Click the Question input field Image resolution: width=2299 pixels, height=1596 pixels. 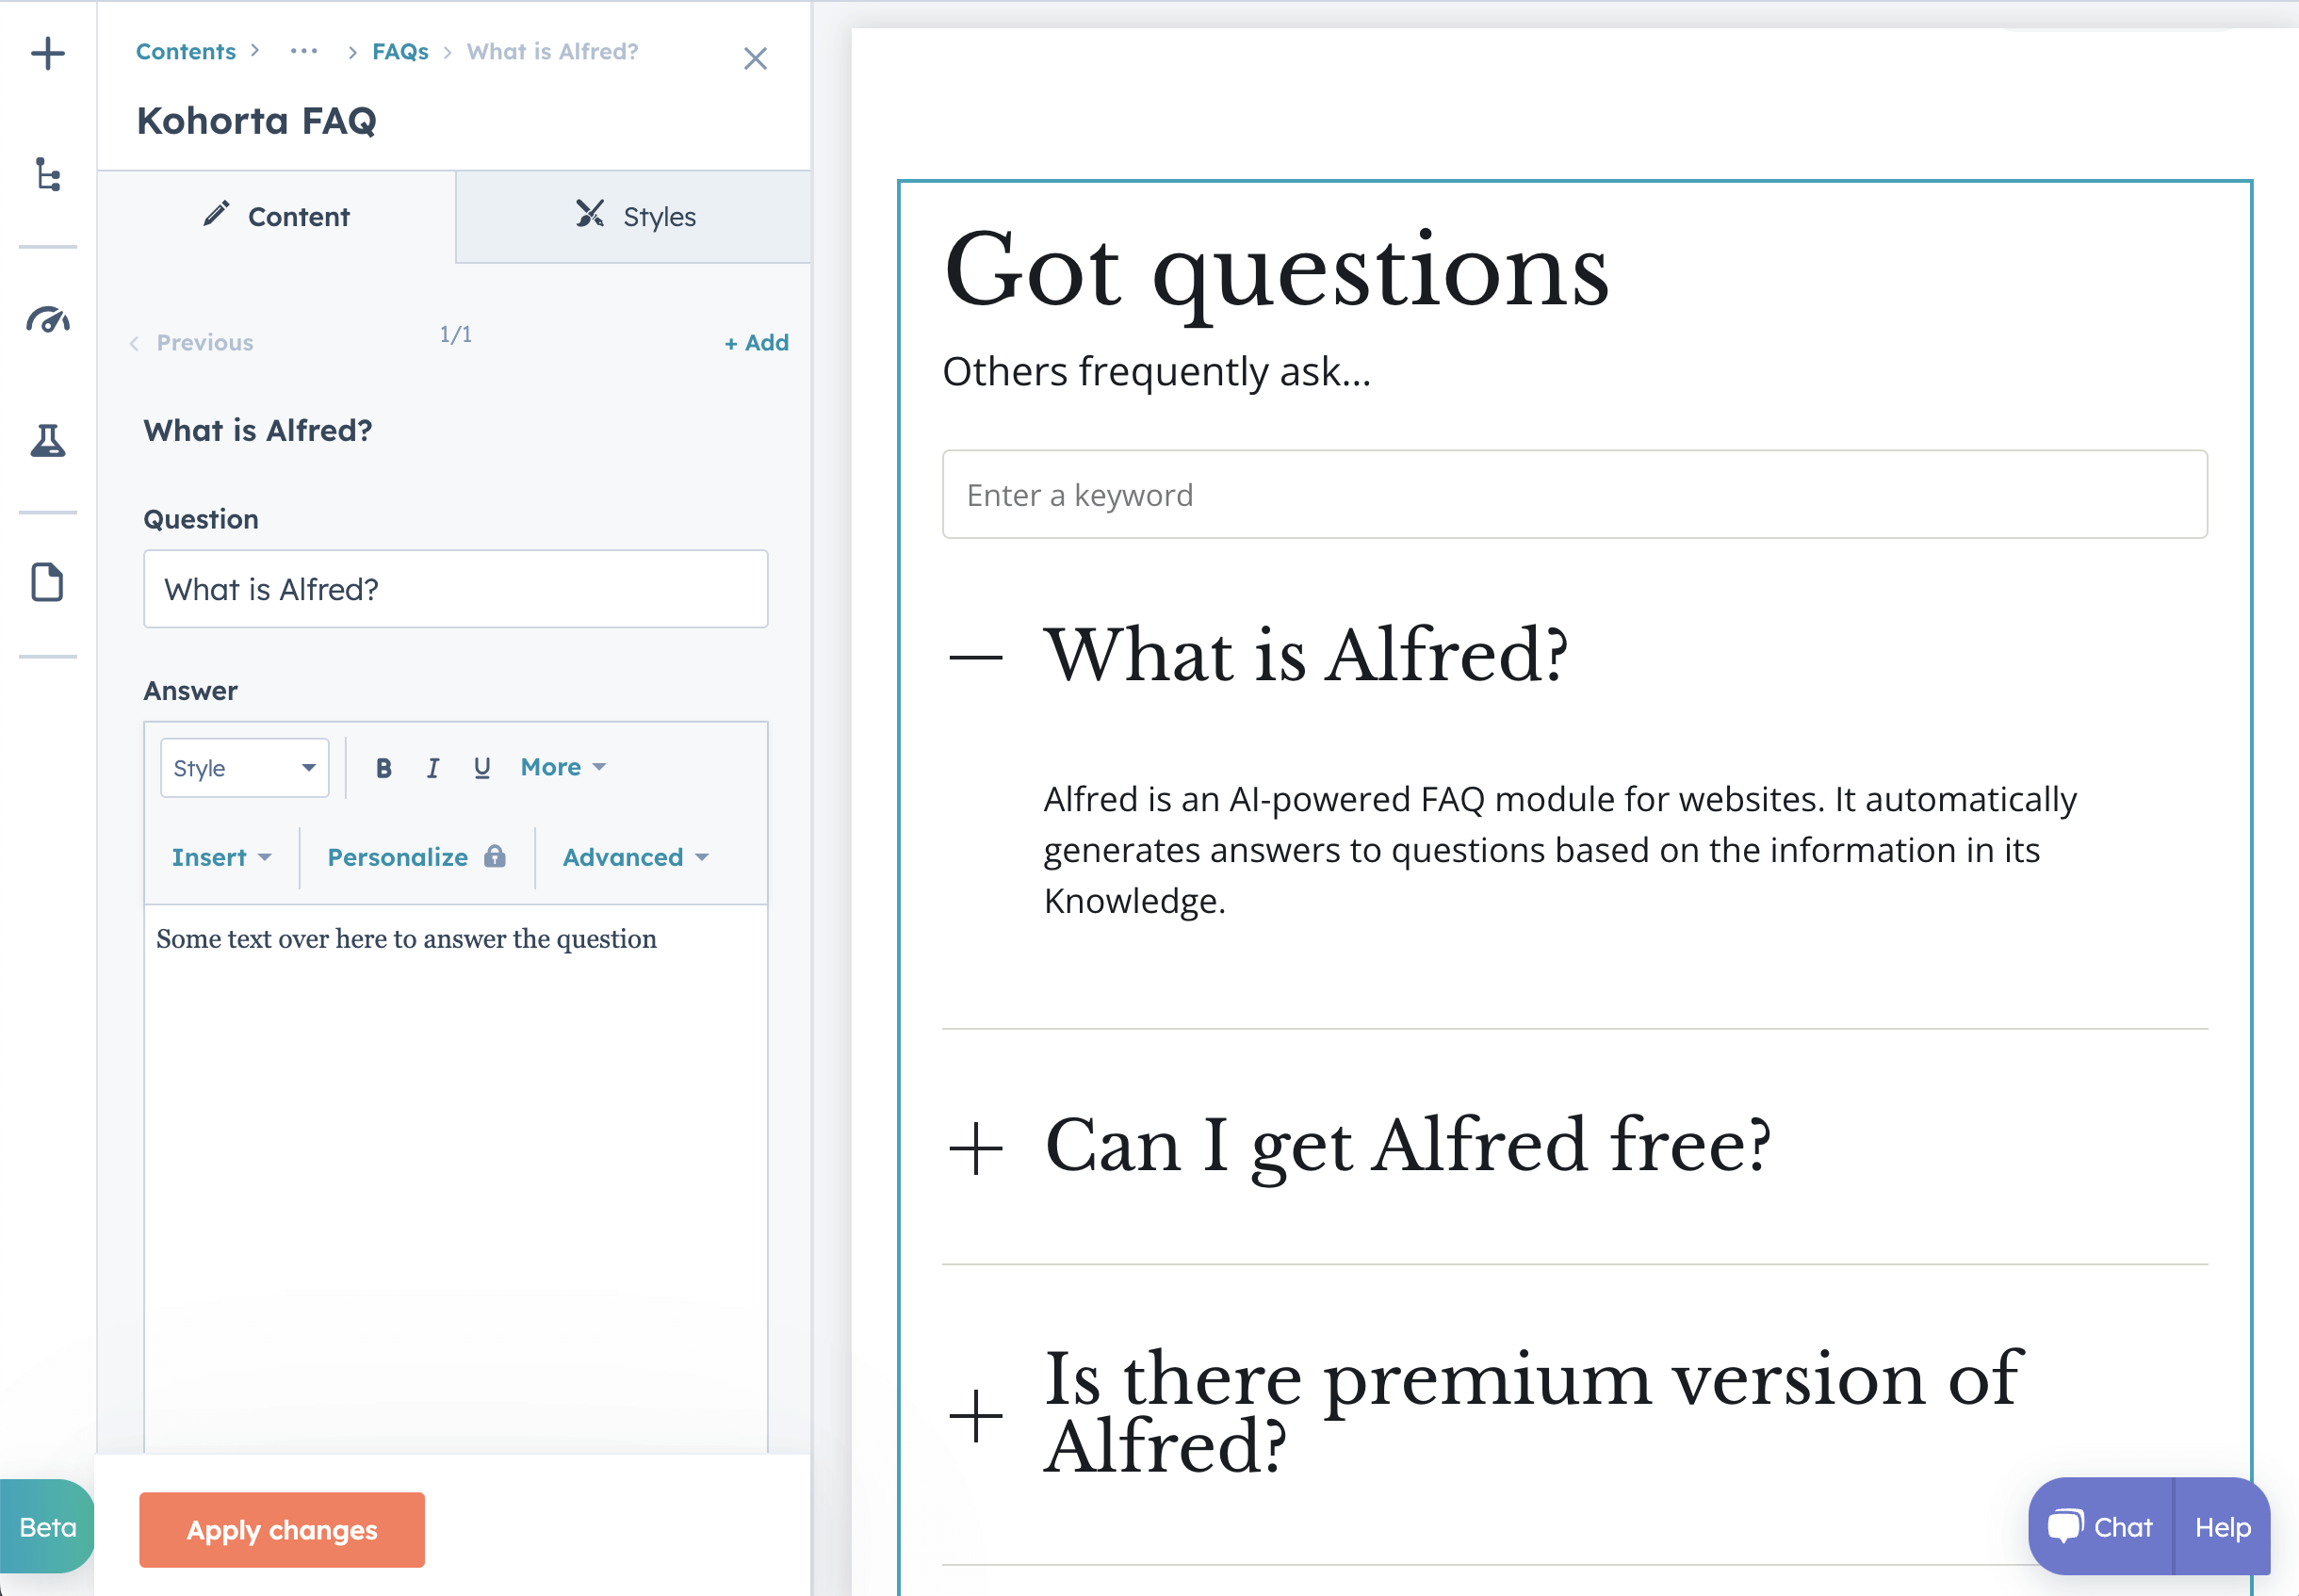click(456, 589)
